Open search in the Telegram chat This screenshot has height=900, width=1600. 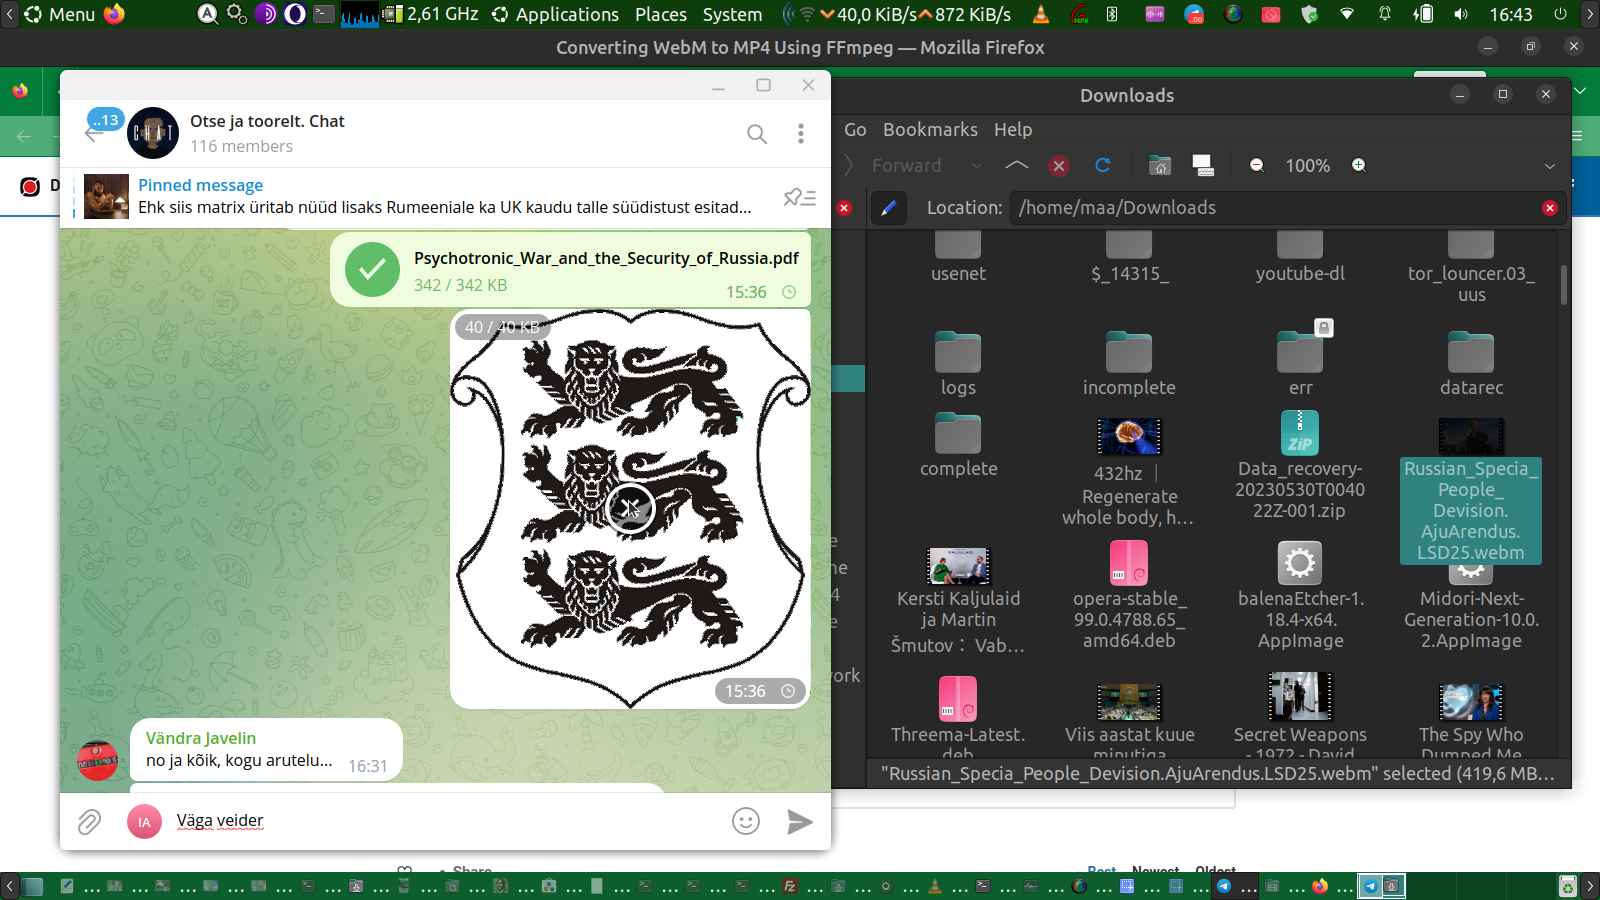coord(757,134)
